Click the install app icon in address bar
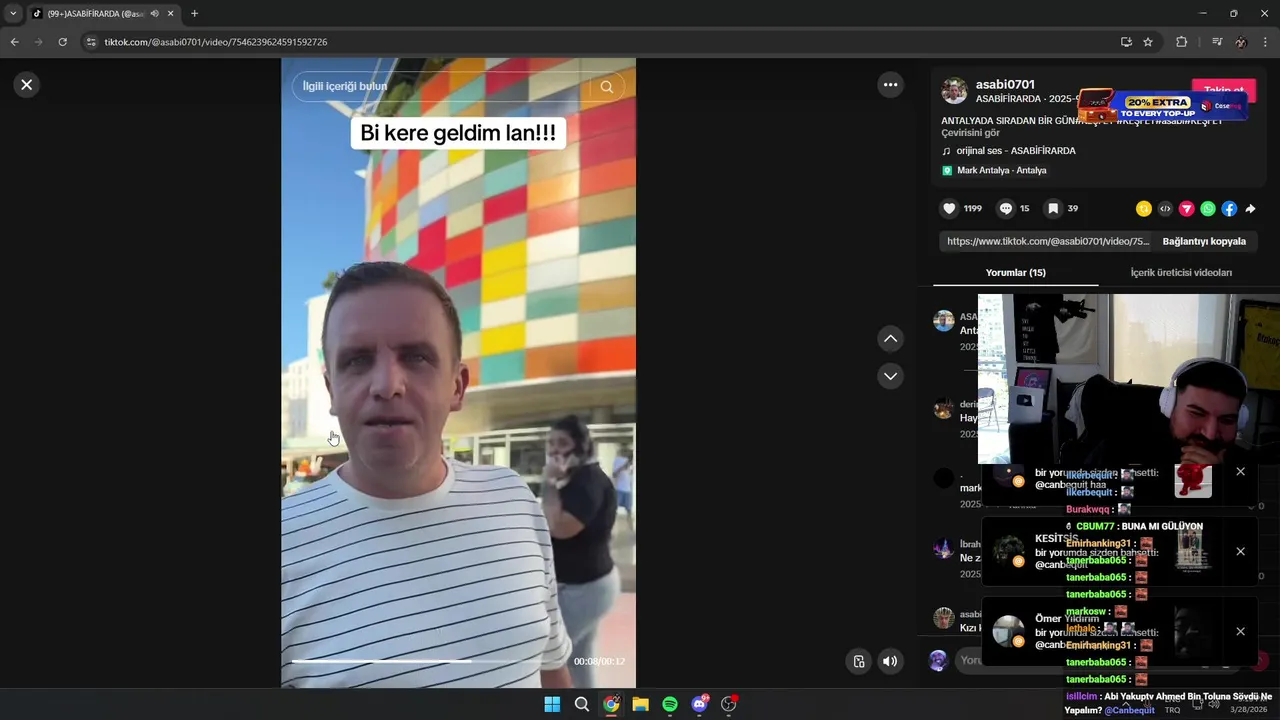The height and width of the screenshot is (720, 1280). coord(1126,42)
